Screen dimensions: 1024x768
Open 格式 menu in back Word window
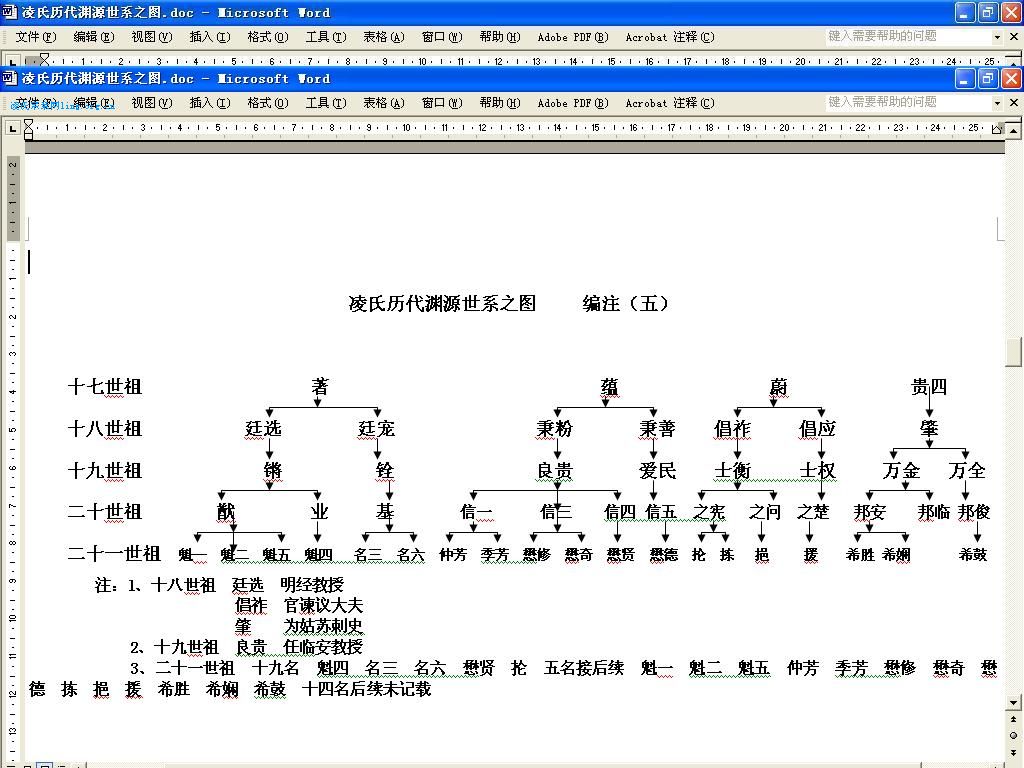(268, 37)
